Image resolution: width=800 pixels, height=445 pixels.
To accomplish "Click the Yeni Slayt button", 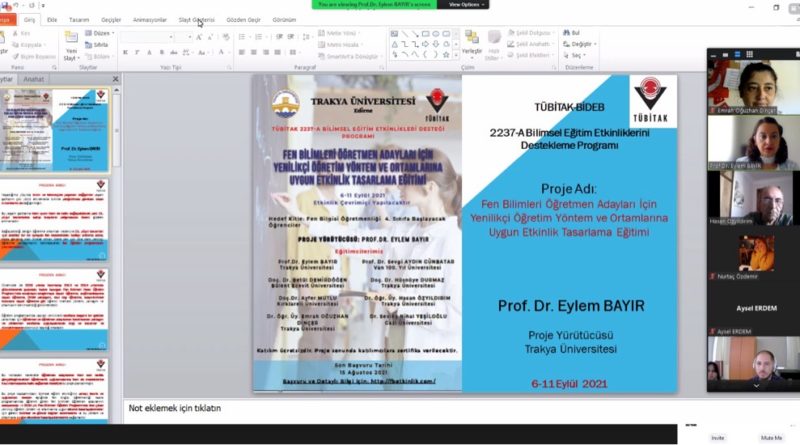I will coord(71,46).
